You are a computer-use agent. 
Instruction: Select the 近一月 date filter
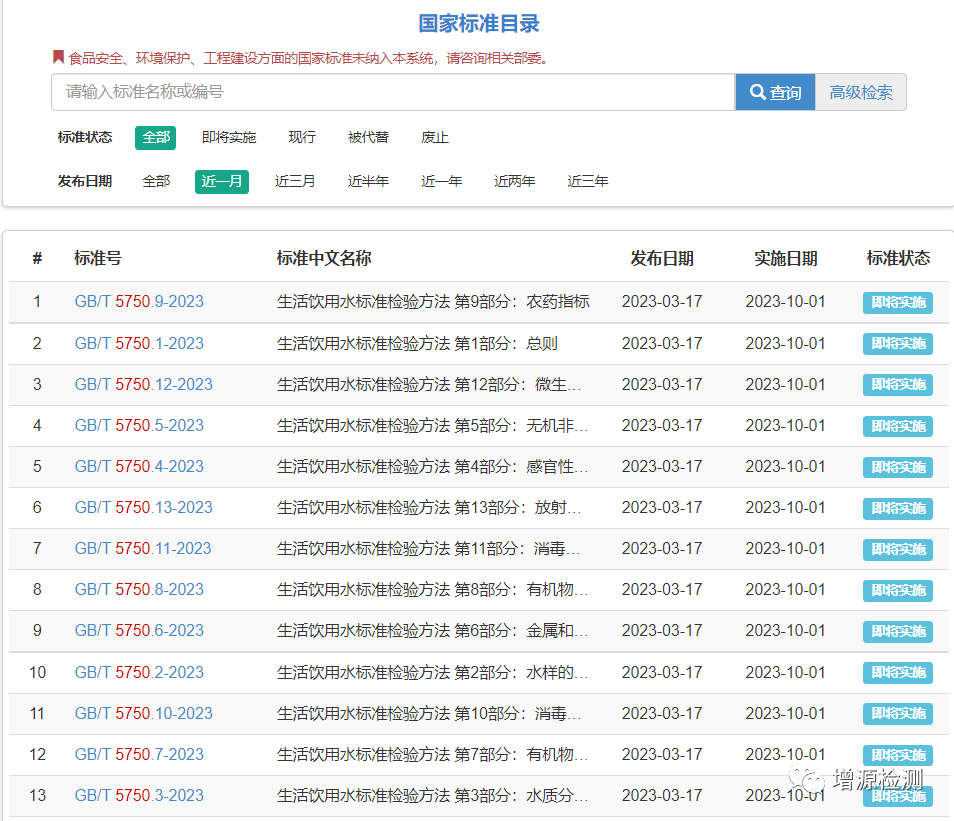(x=221, y=181)
